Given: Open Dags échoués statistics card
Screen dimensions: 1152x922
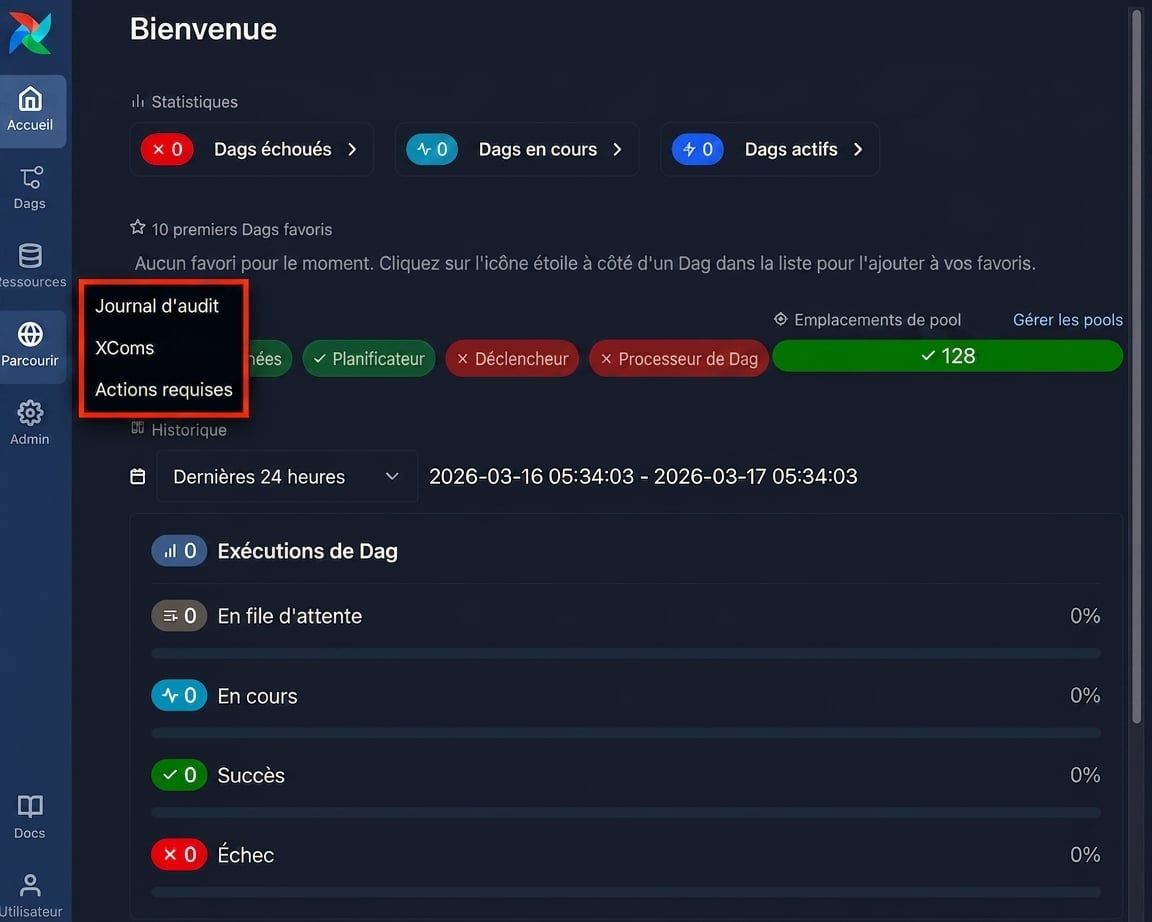Looking at the screenshot, I should (x=251, y=149).
